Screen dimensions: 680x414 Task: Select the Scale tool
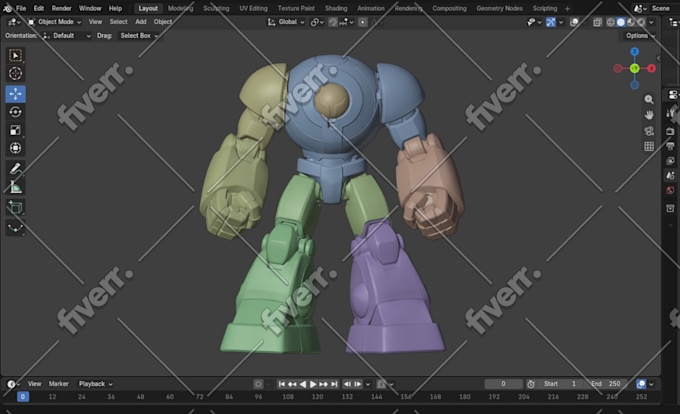coord(15,130)
